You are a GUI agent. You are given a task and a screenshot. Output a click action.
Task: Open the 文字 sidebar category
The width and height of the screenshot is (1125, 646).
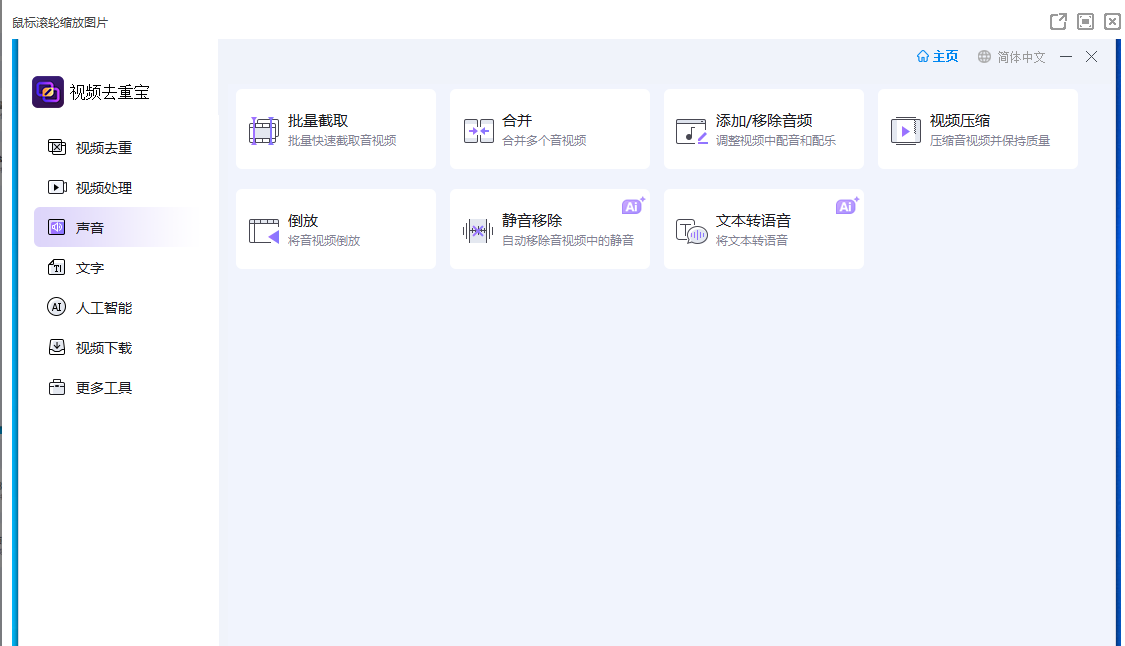coord(90,268)
